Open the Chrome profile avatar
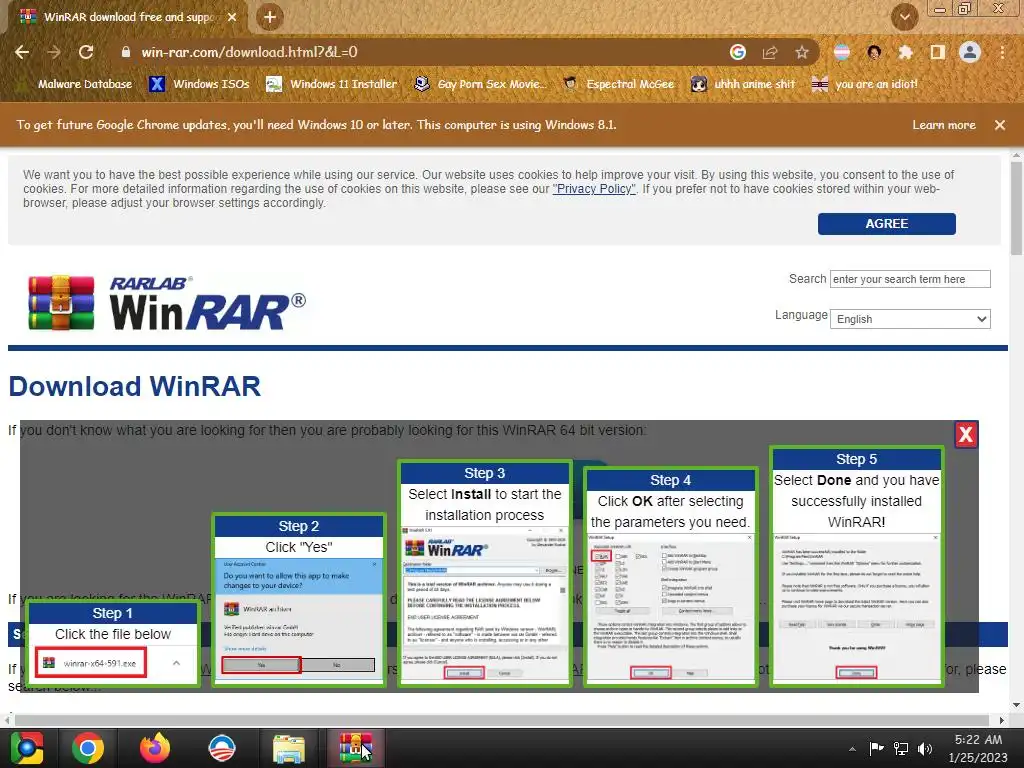The width and height of the screenshot is (1024, 768). coord(970,52)
